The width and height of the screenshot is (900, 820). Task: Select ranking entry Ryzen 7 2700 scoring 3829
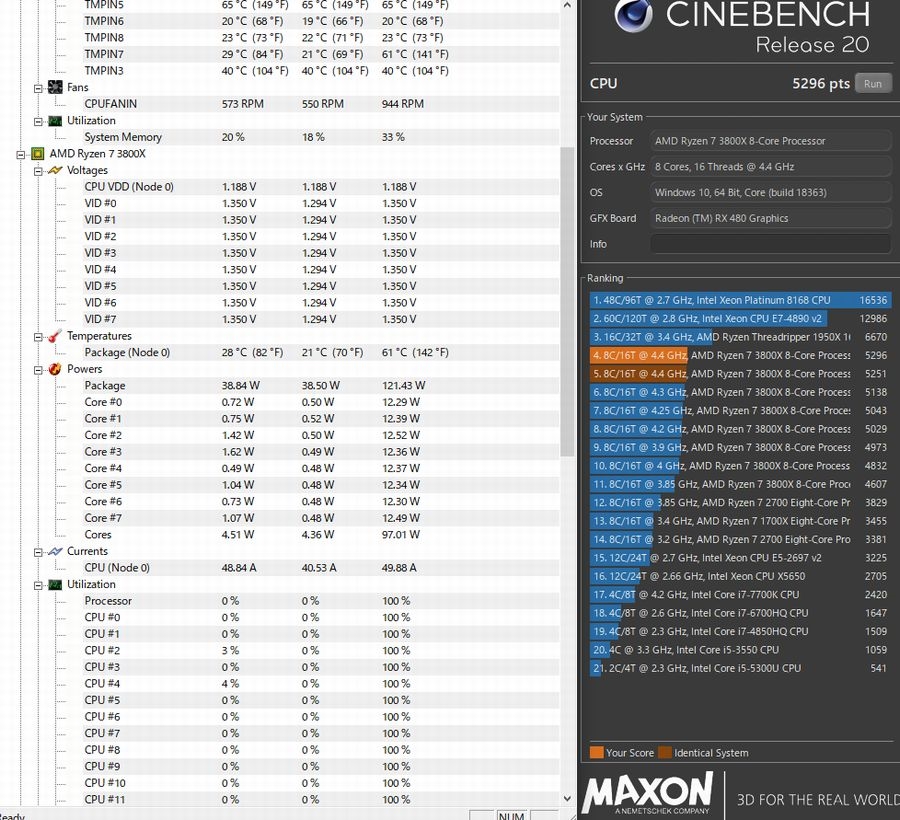coord(739,503)
